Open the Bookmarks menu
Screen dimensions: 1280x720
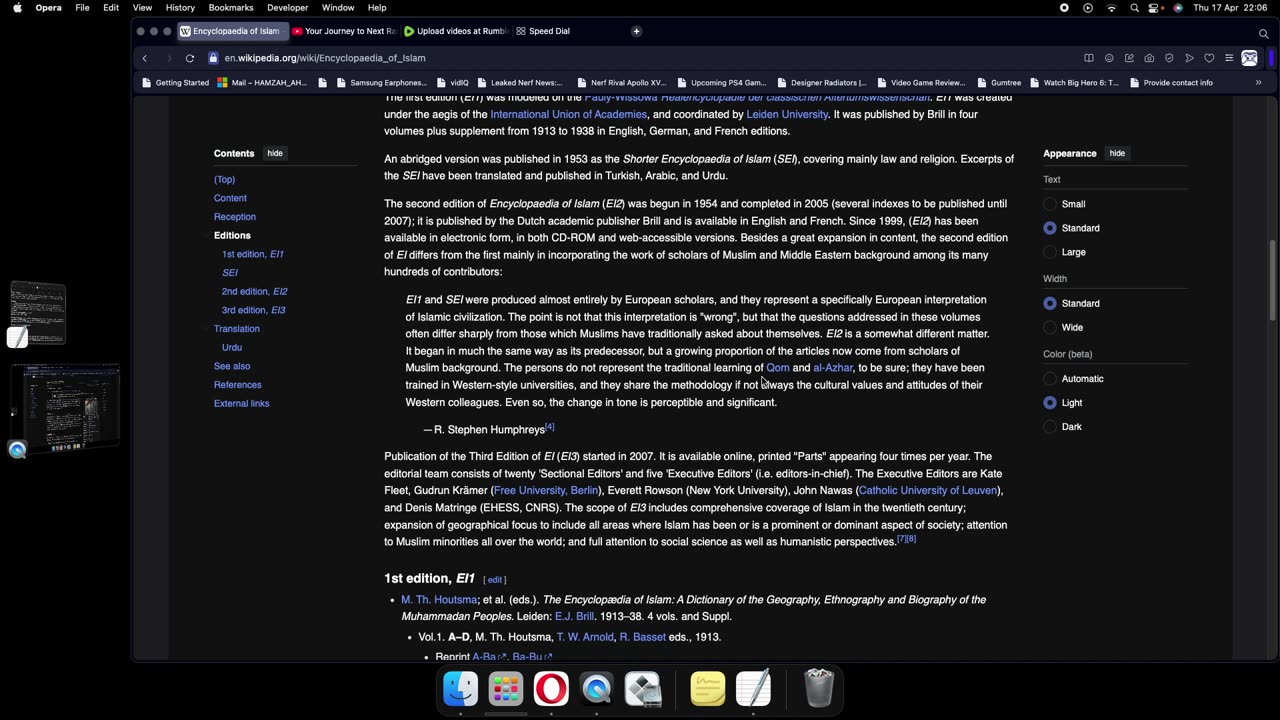coord(231,8)
